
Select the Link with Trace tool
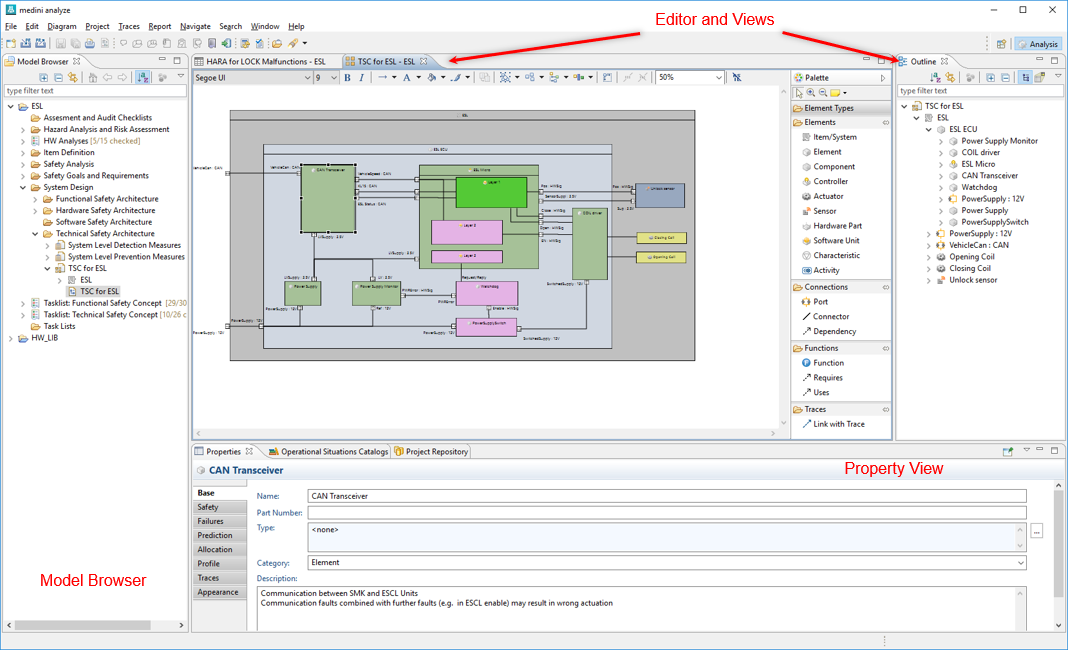coord(838,425)
